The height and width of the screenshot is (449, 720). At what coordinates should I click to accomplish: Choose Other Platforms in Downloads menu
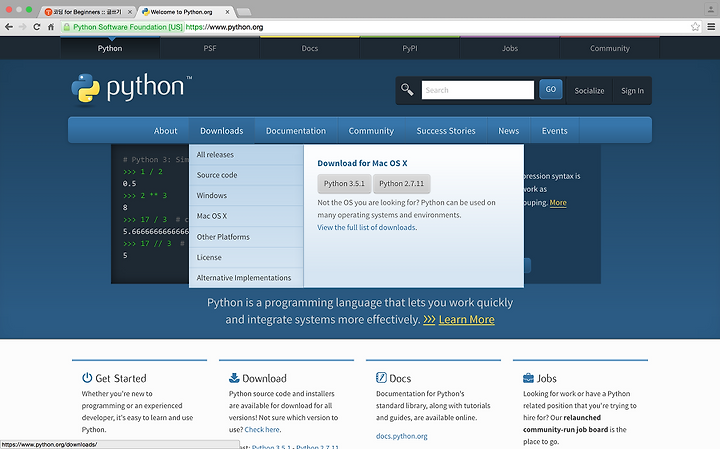pyautogui.click(x=246, y=237)
